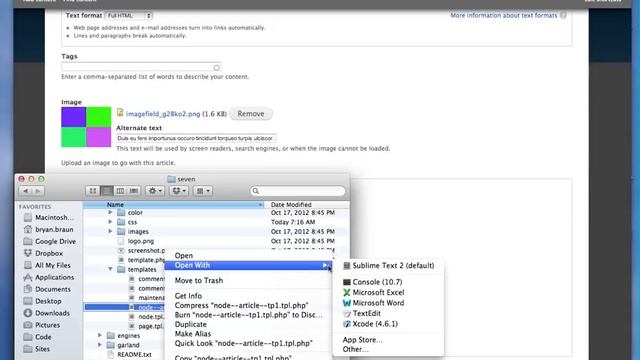Switch Finder to list view
Image resolution: width=640 pixels, height=360 pixels.
coord(107,191)
